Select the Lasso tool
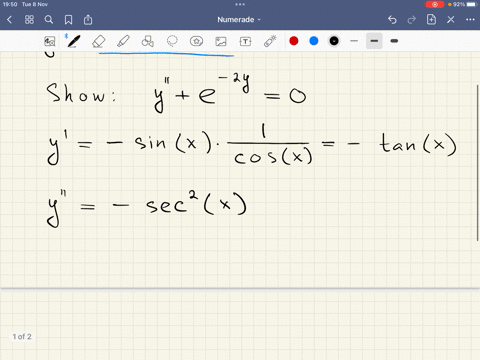 [172, 41]
